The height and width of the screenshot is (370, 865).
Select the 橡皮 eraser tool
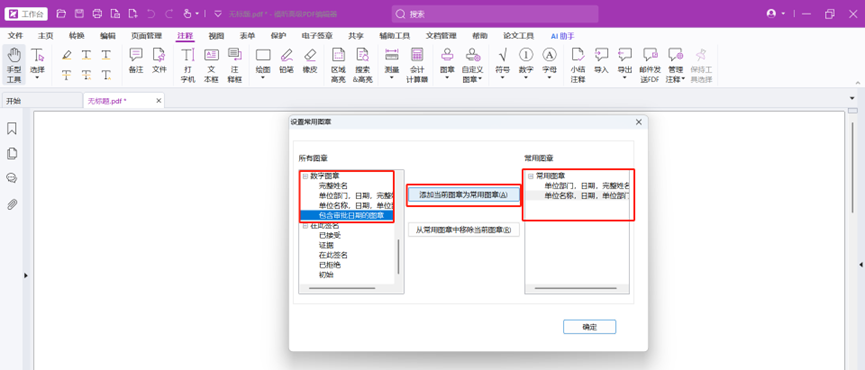tap(309, 61)
